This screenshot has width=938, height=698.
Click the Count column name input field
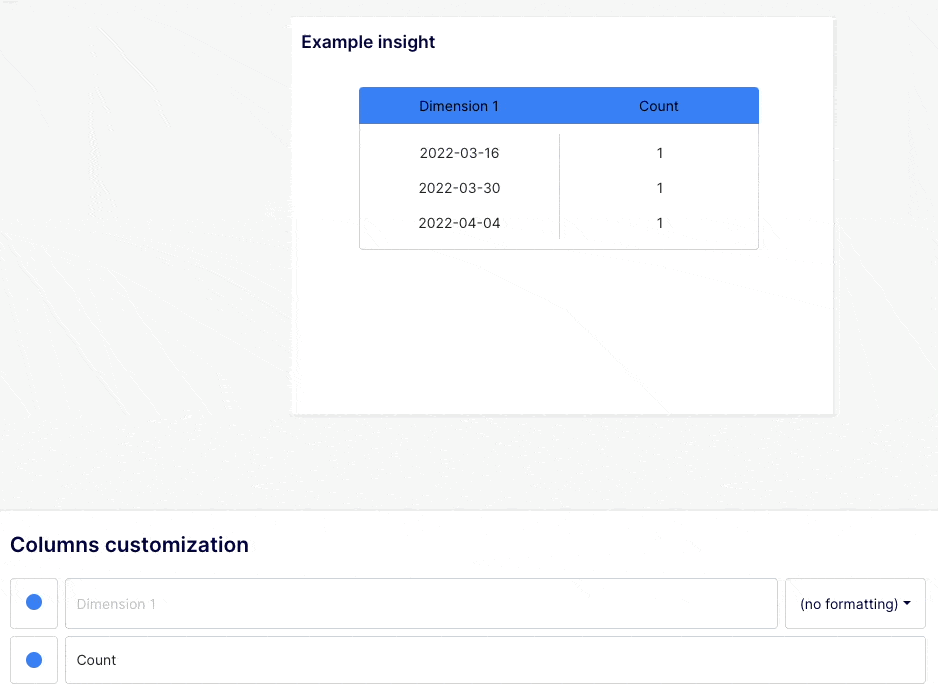tap(497, 660)
